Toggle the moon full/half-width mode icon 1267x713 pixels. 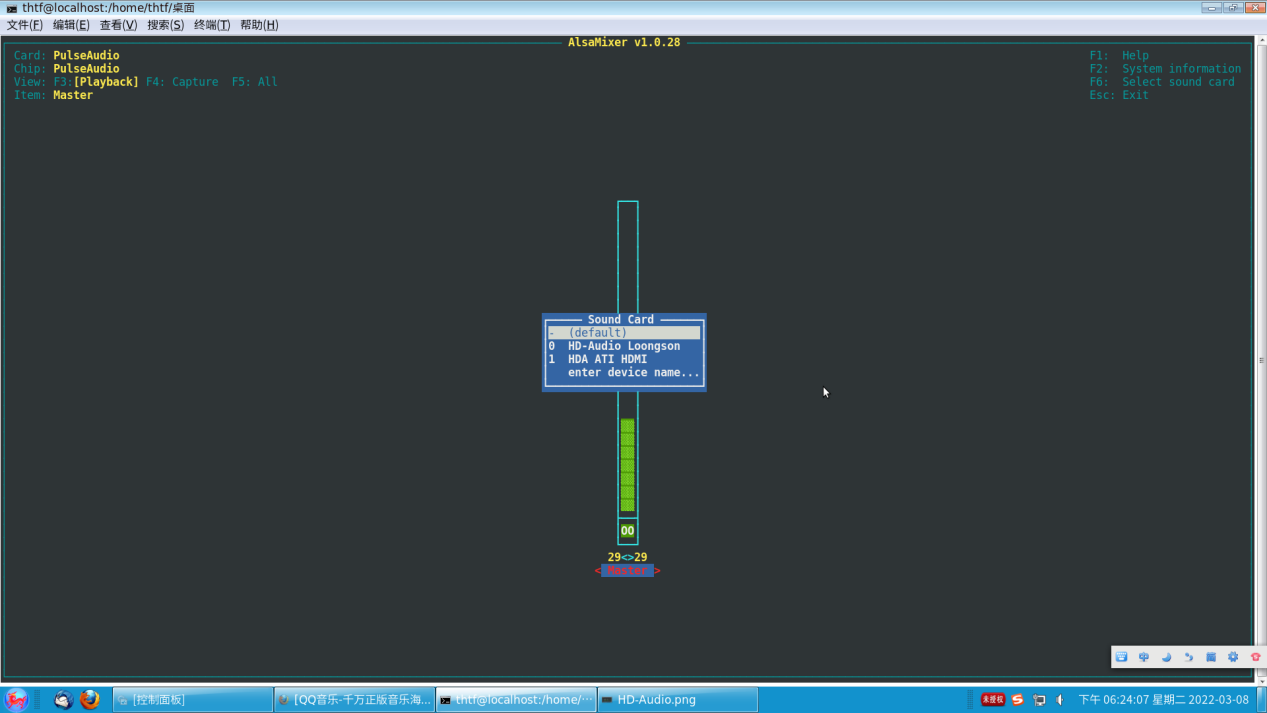[1166, 657]
